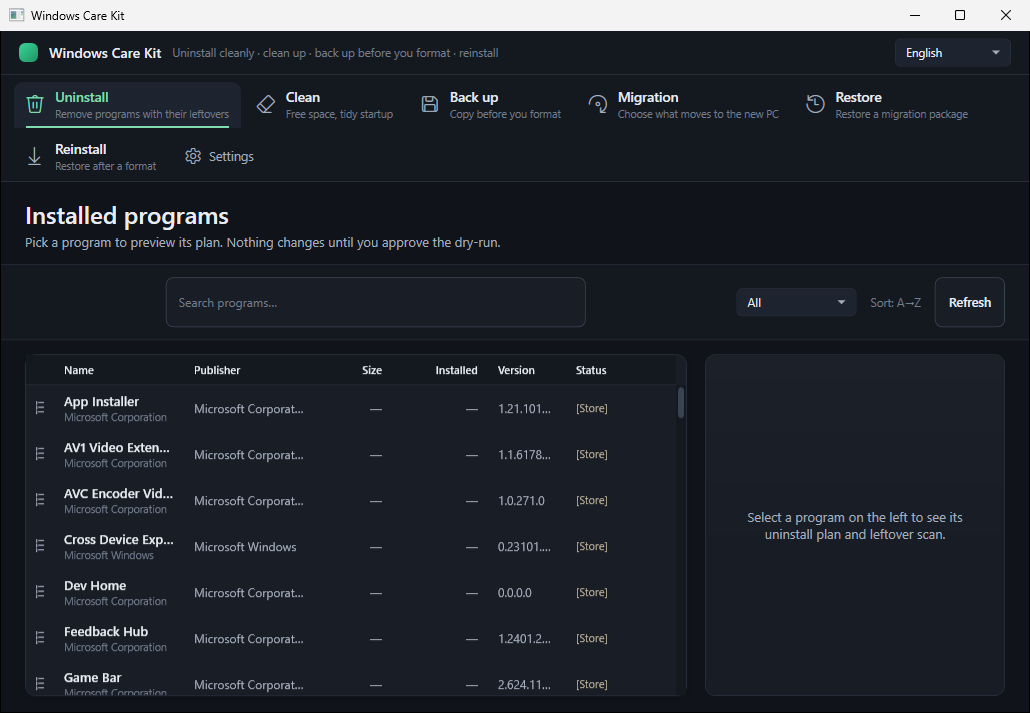Click the Microsoft Corporat... publisher in the App Installer row
The width and height of the screenshot is (1030, 713).
248,409
